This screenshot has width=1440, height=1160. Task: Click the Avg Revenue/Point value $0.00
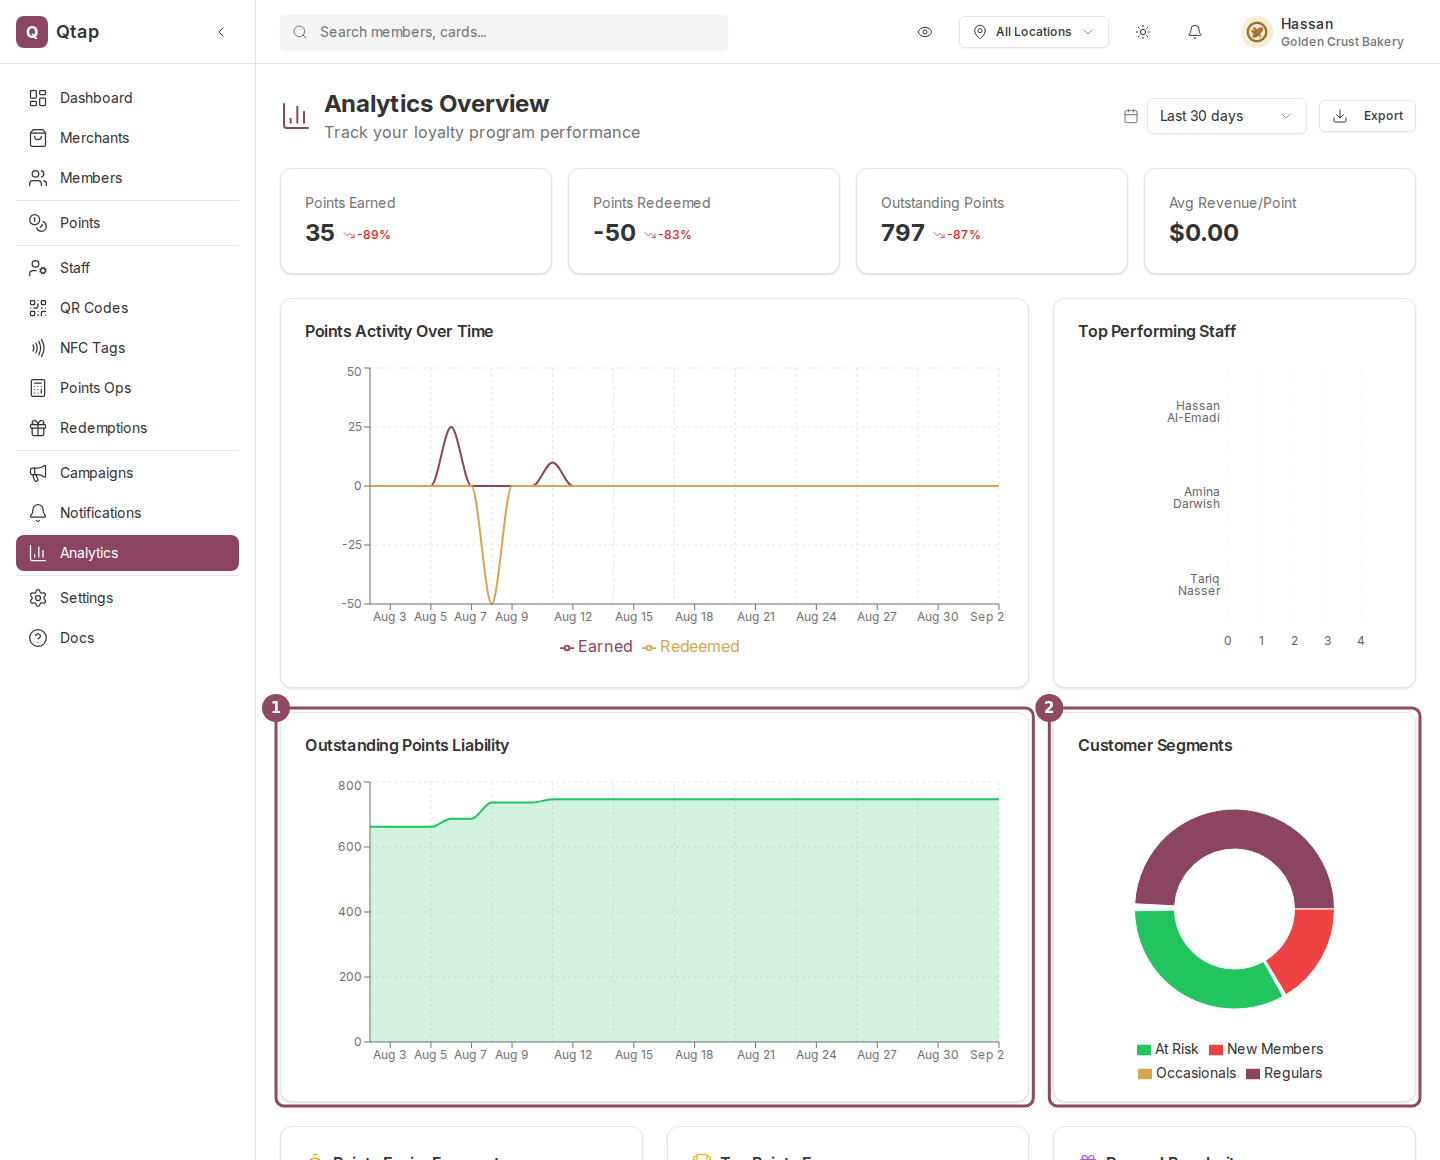coord(1204,233)
